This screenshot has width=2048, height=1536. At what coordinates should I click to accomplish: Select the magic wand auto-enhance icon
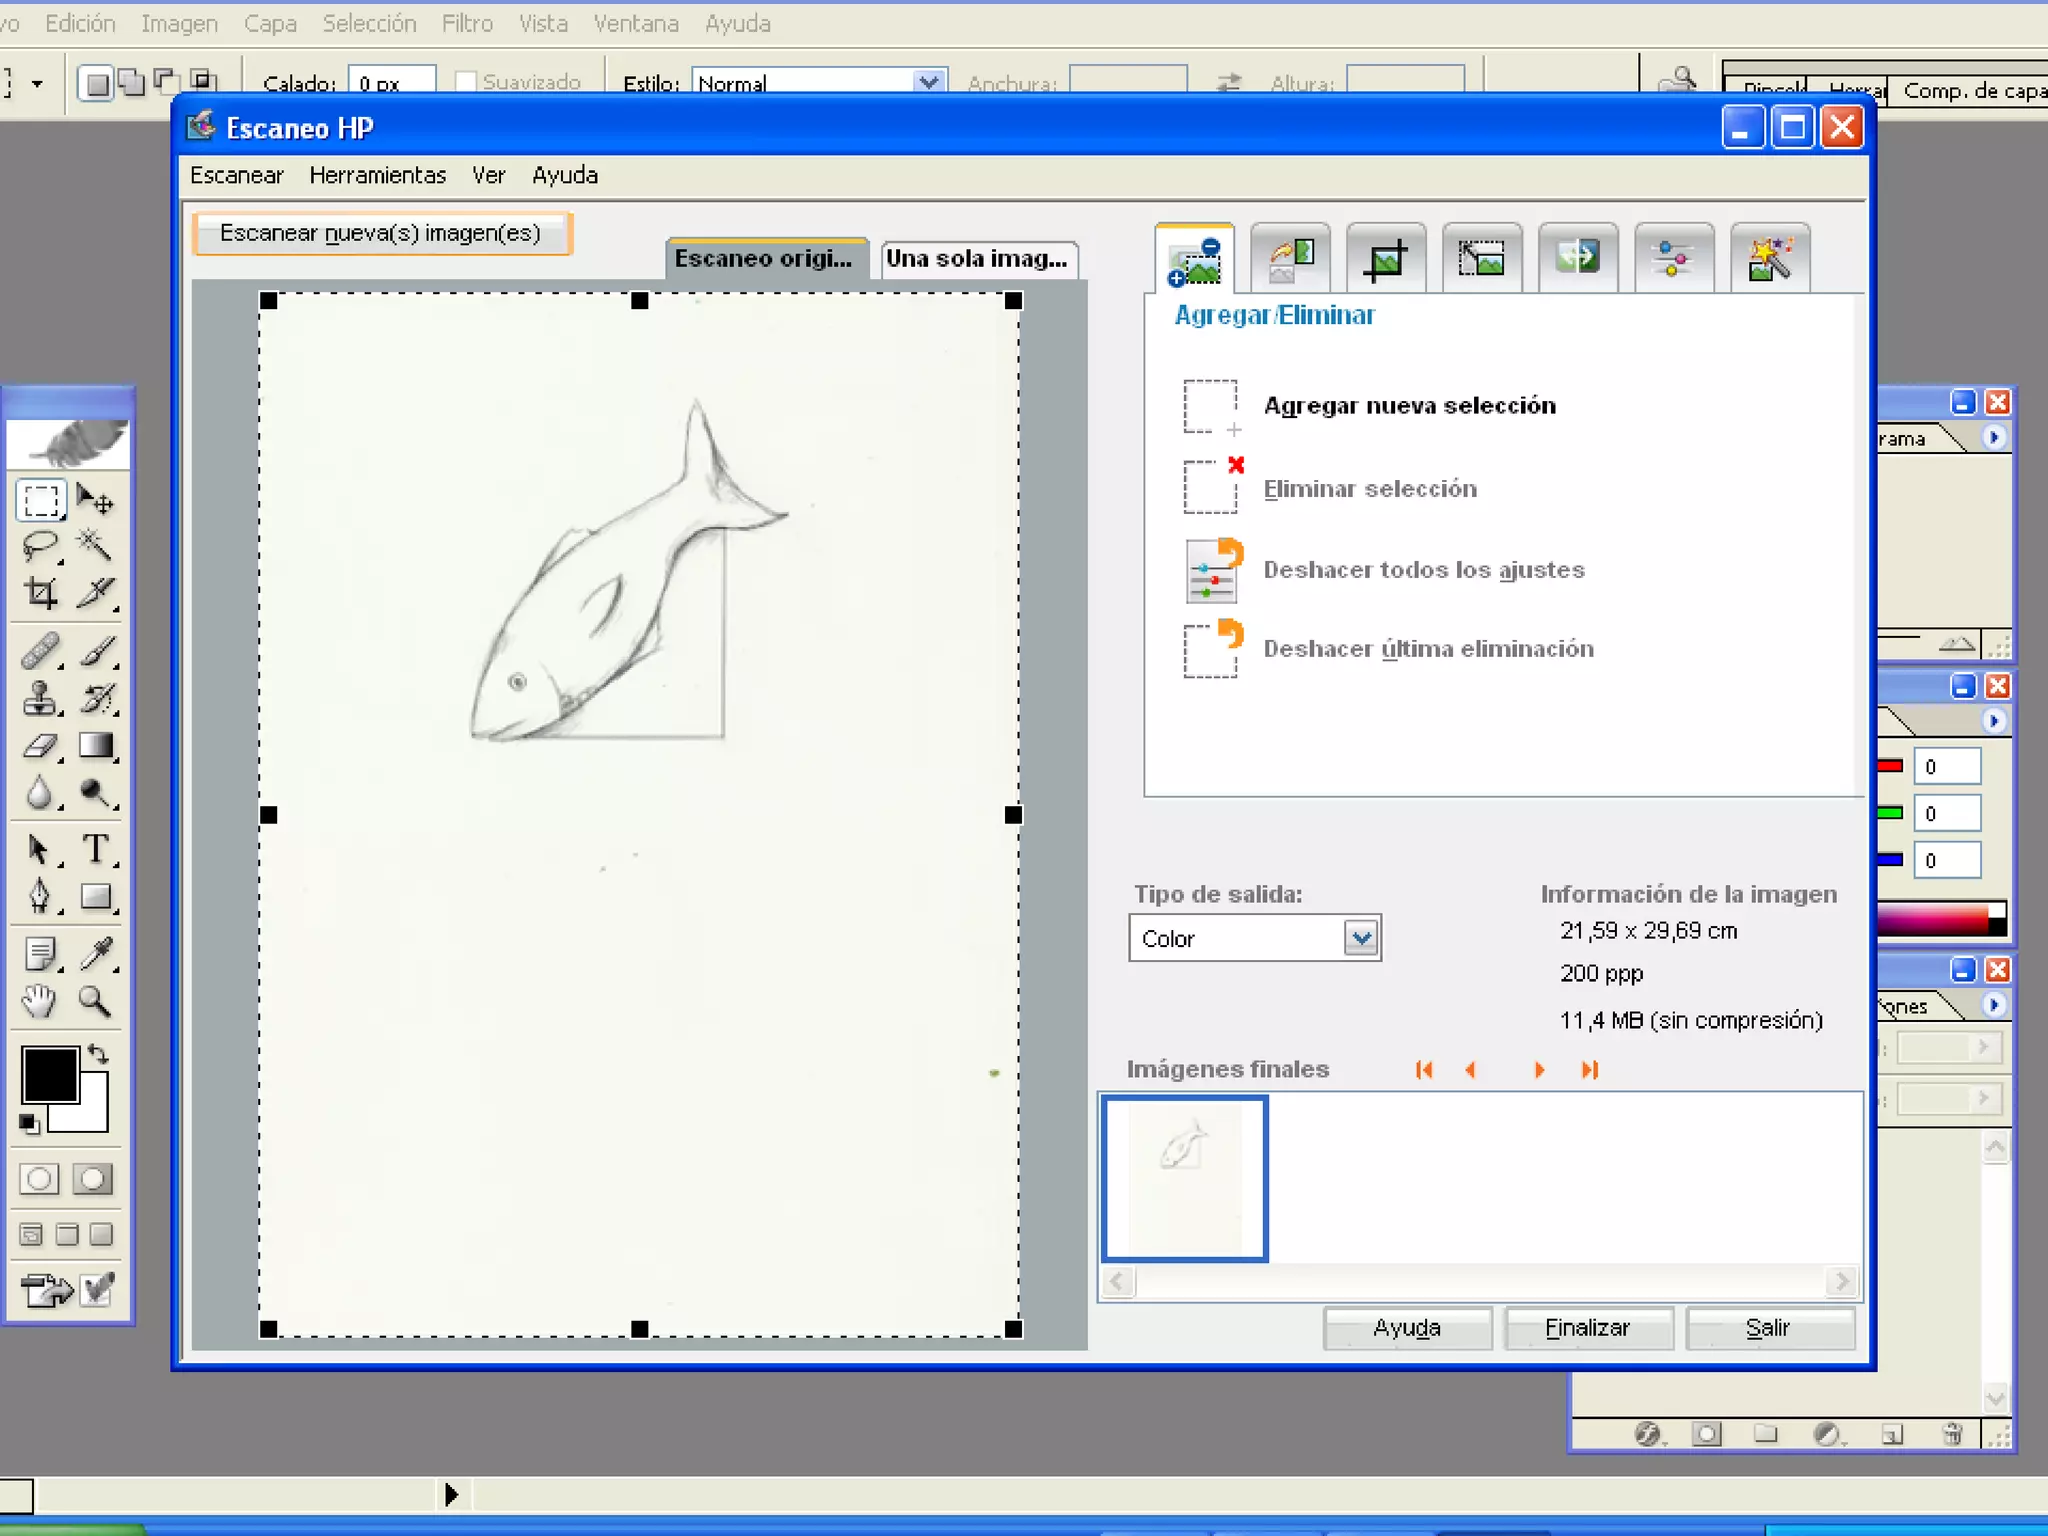pyautogui.click(x=1769, y=259)
